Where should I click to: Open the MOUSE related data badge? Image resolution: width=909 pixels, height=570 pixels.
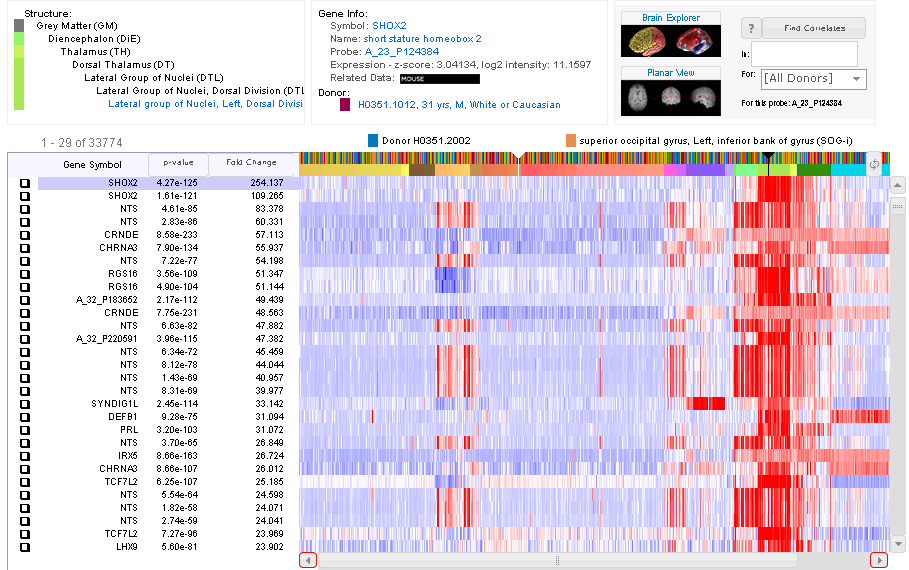(x=439, y=79)
